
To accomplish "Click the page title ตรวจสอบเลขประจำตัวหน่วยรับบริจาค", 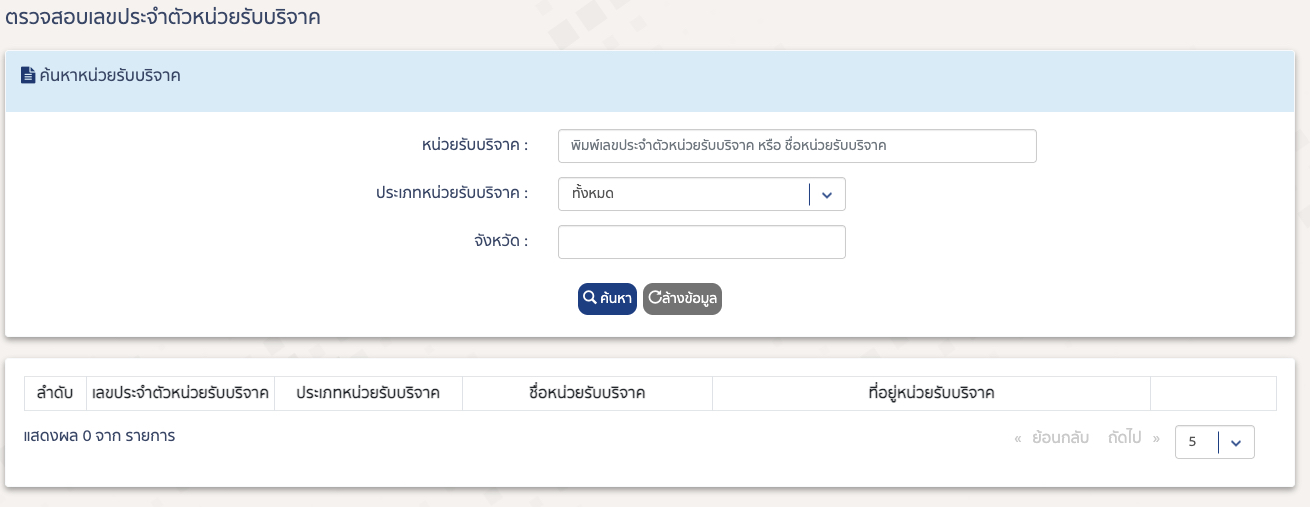I will 163,17.
